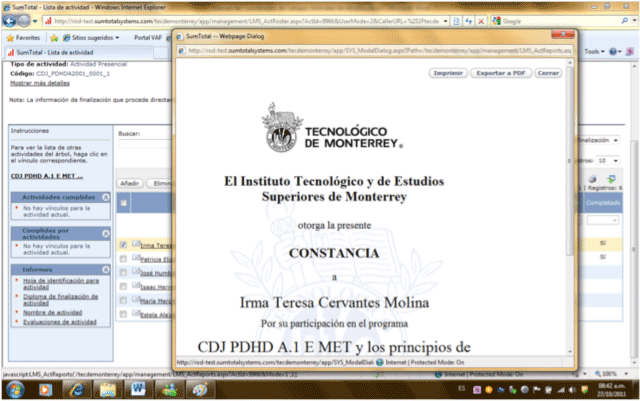Click the card icon beside Patricia
The height and width of the screenshot is (401, 640).
[x=136, y=258]
